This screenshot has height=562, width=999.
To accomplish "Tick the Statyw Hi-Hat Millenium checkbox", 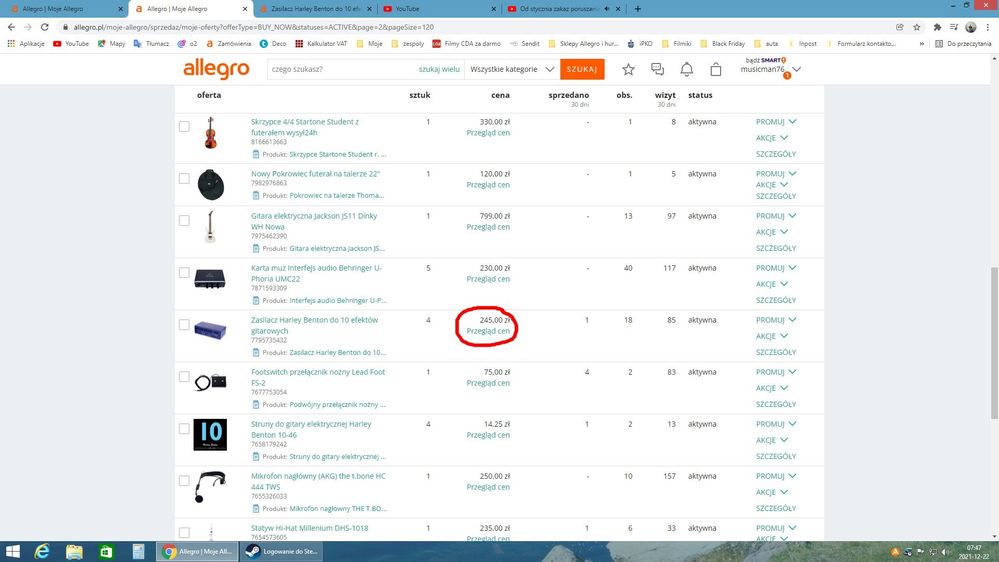I will pos(184,533).
